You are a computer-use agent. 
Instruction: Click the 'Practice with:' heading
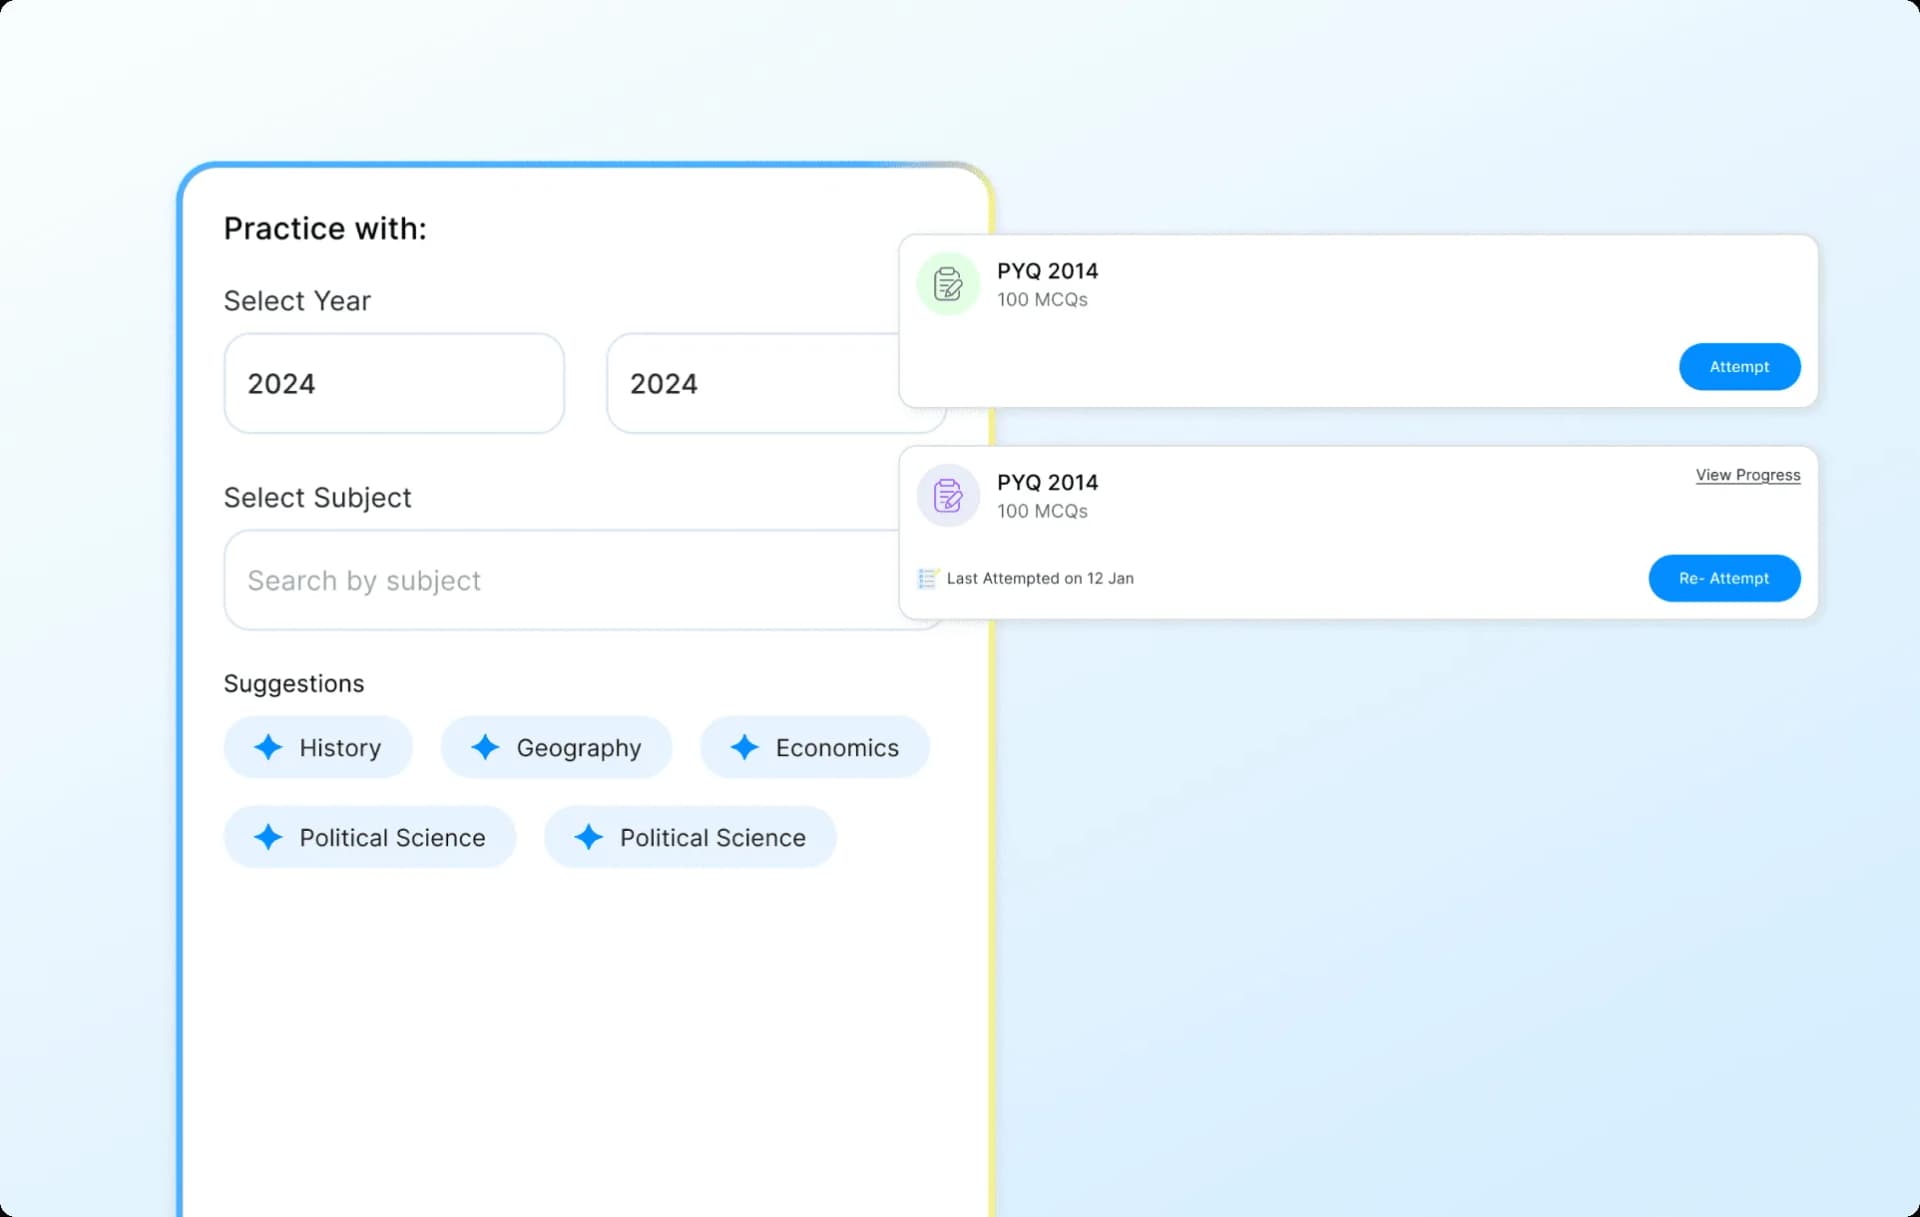[x=325, y=229]
